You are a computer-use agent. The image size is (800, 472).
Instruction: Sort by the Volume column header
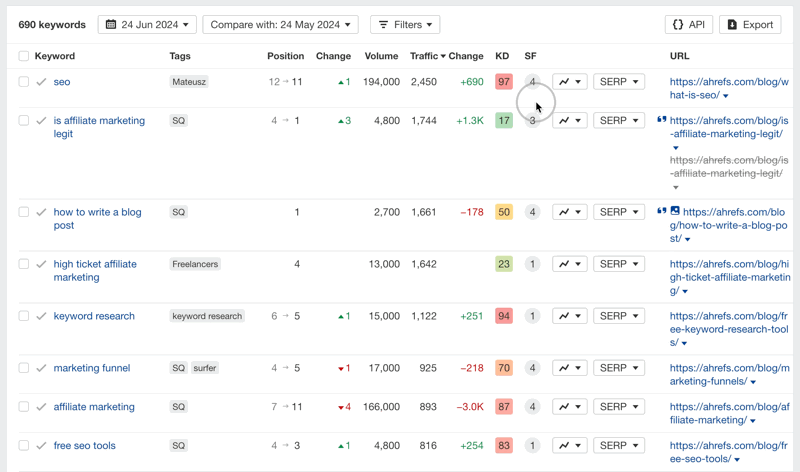tap(381, 56)
